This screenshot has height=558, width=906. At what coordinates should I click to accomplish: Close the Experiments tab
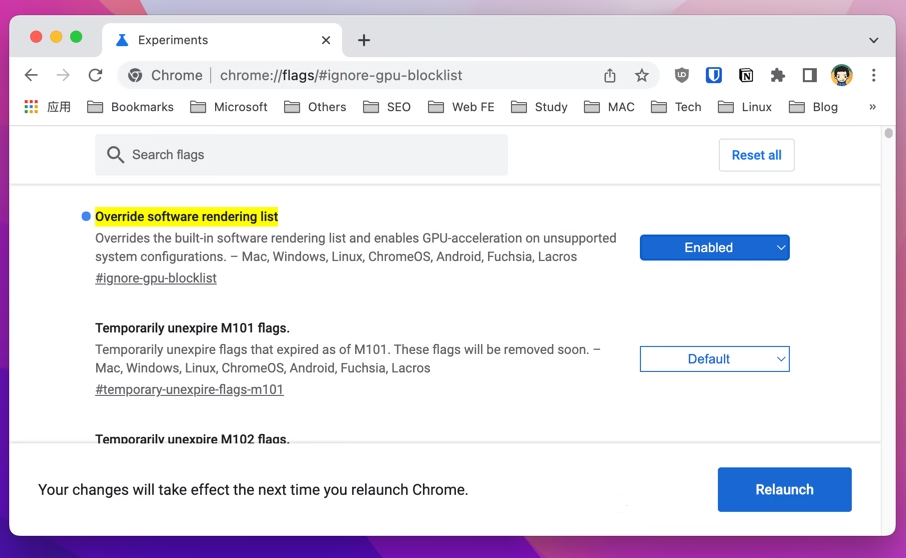[x=326, y=40]
